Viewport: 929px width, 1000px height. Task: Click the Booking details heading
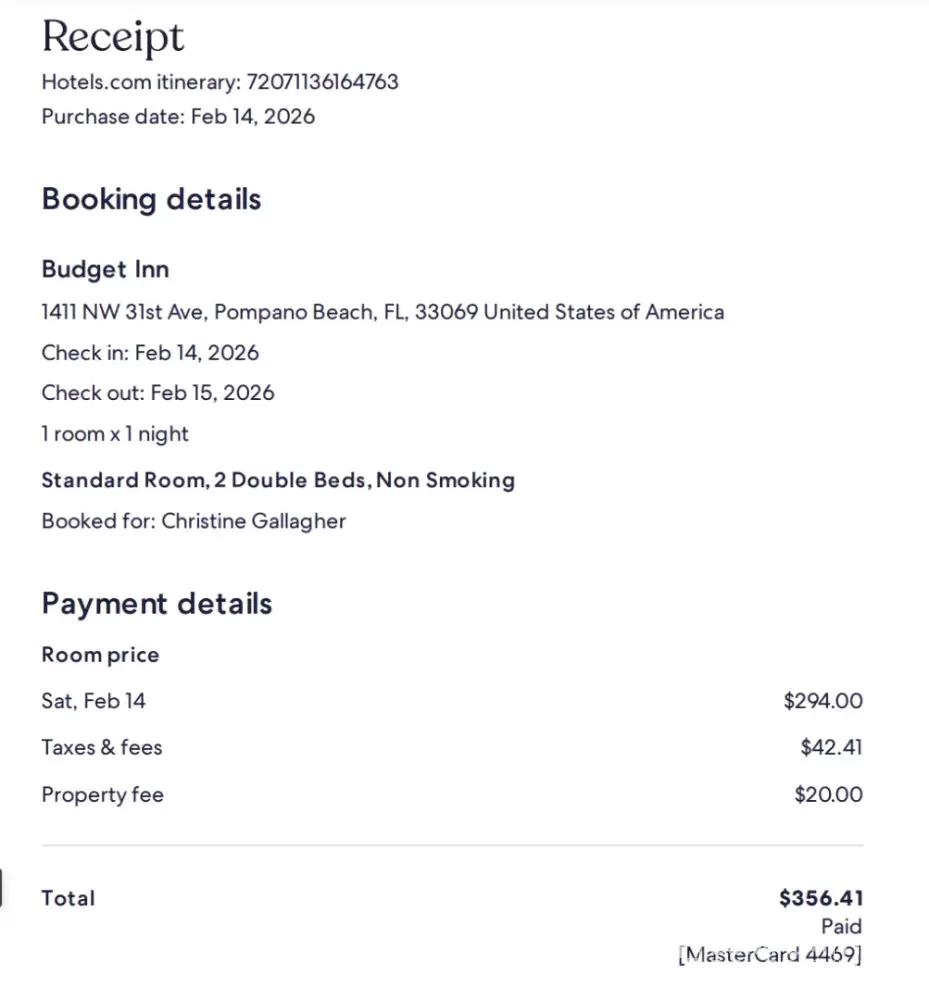pos(151,199)
